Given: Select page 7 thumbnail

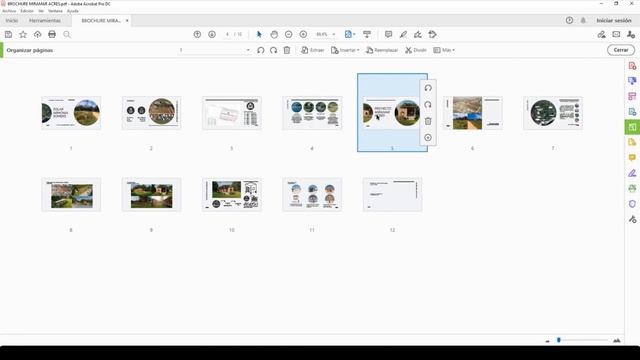Looking at the screenshot, I should click(553, 113).
